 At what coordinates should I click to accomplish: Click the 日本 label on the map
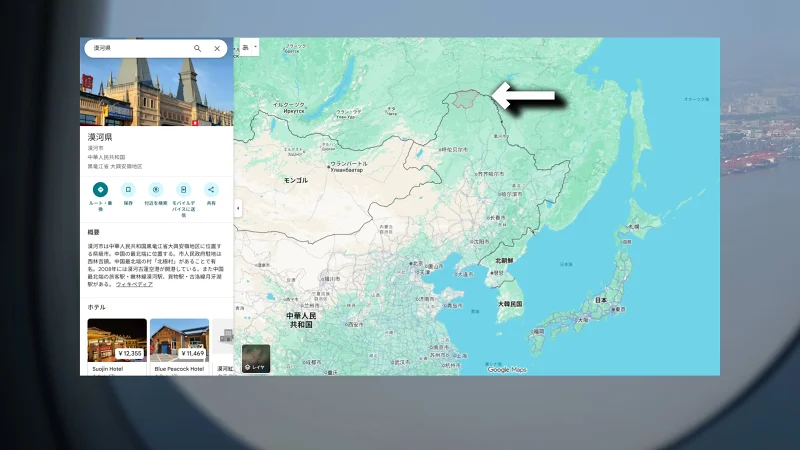(601, 300)
